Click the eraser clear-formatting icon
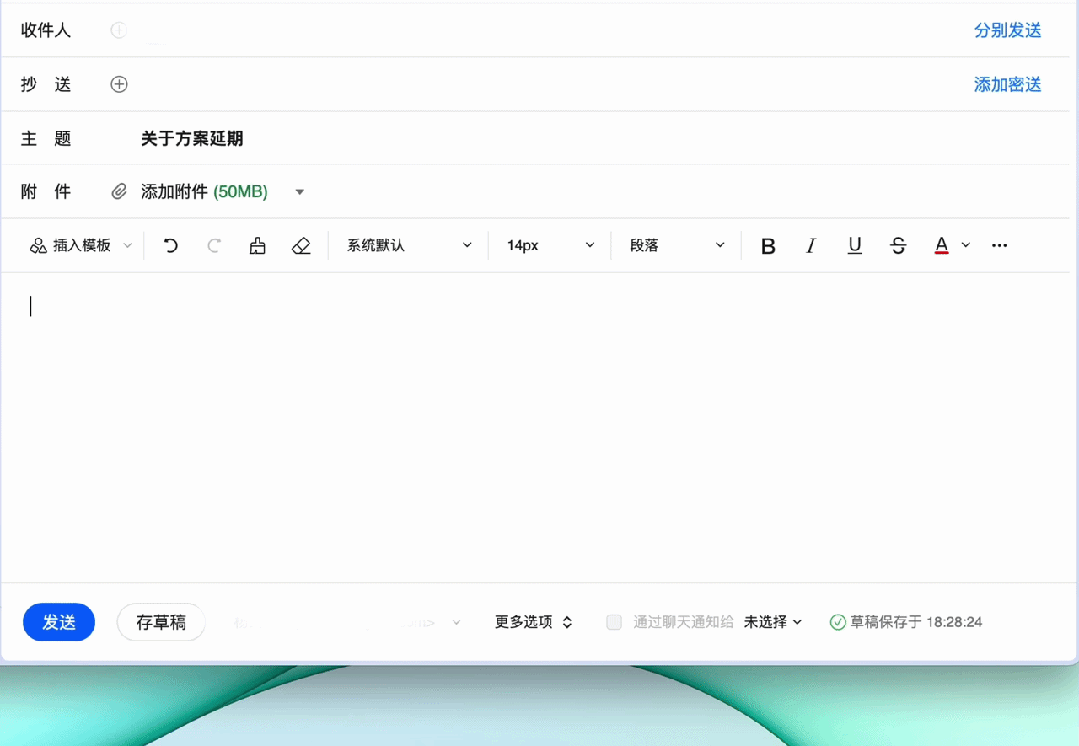1079x746 pixels. click(x=301, y=246)
